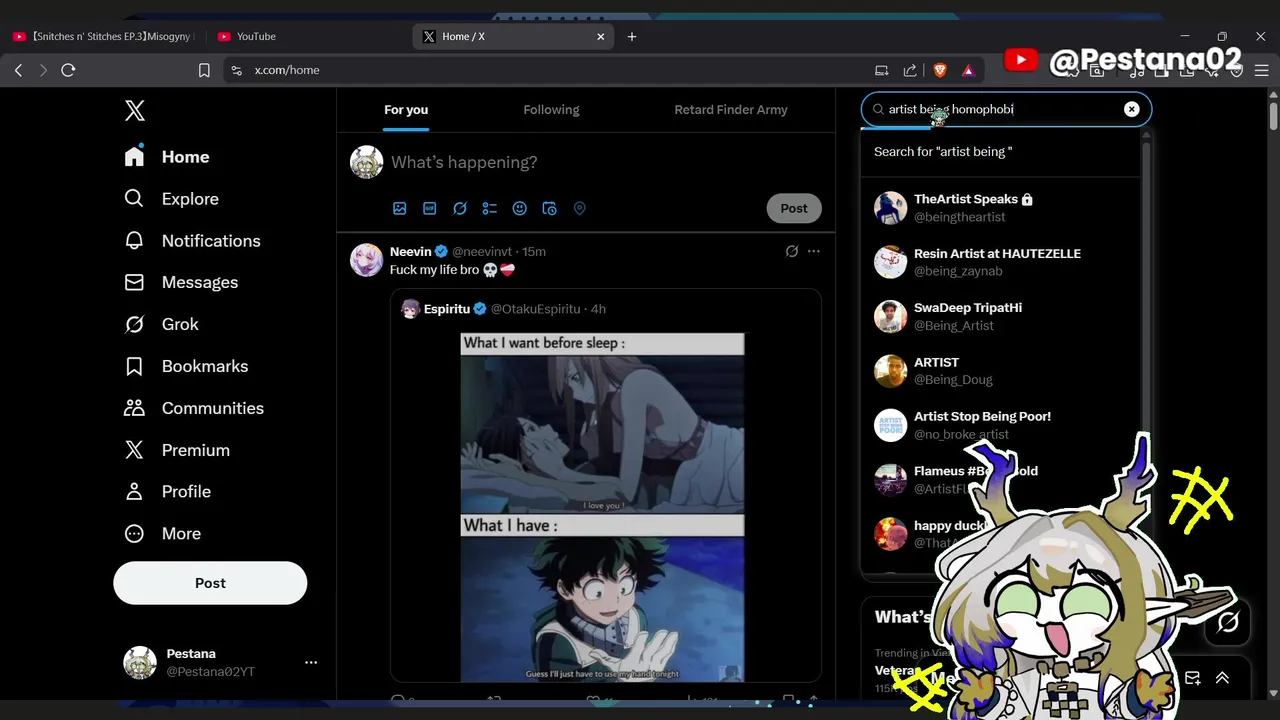Bookmark this page with the bookmark icon

(x=204, y=70)
